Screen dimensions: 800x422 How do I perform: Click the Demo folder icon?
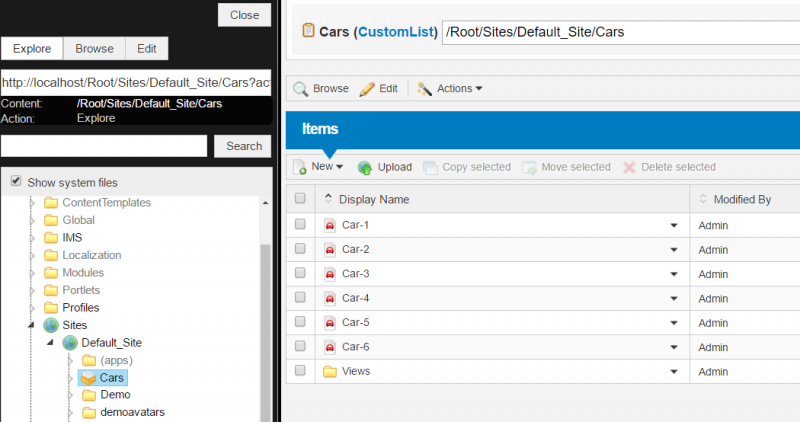click(x=89, y=395)
